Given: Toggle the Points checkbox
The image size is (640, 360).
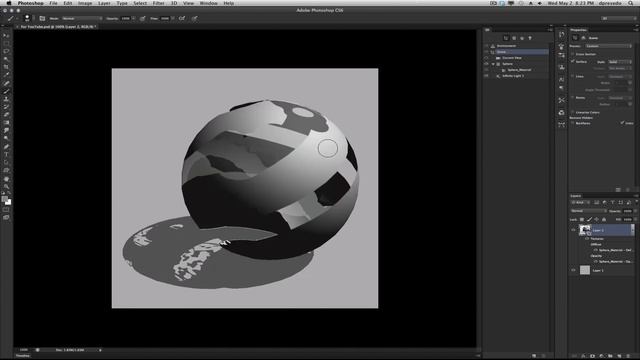Looking at the screenshot, I should tap(573, 98).
